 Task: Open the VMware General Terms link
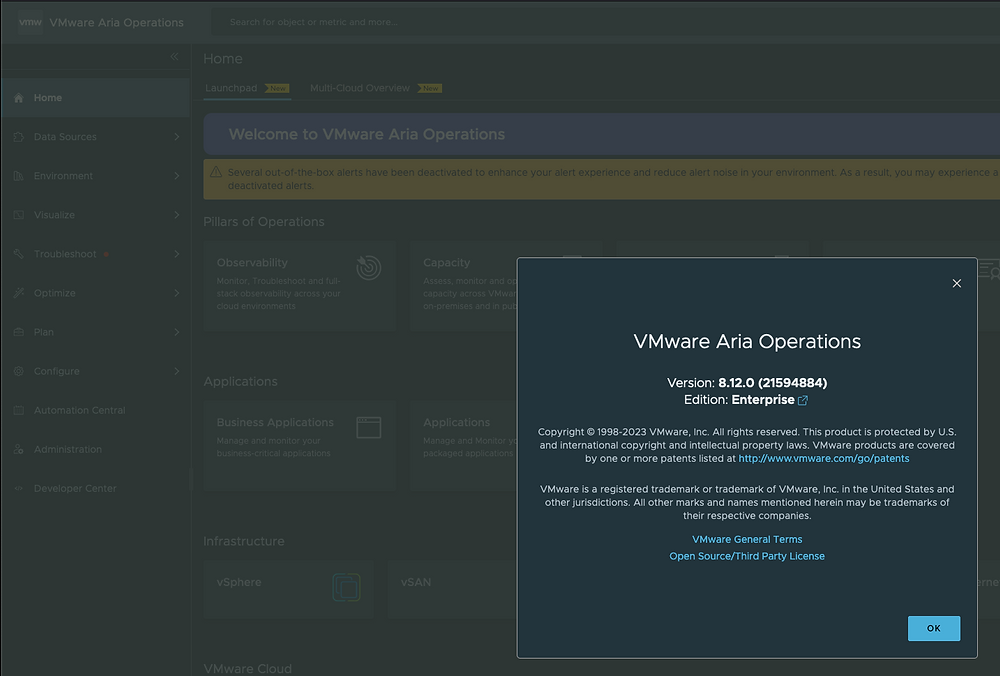pyautogui.click(x=747, y=539)
